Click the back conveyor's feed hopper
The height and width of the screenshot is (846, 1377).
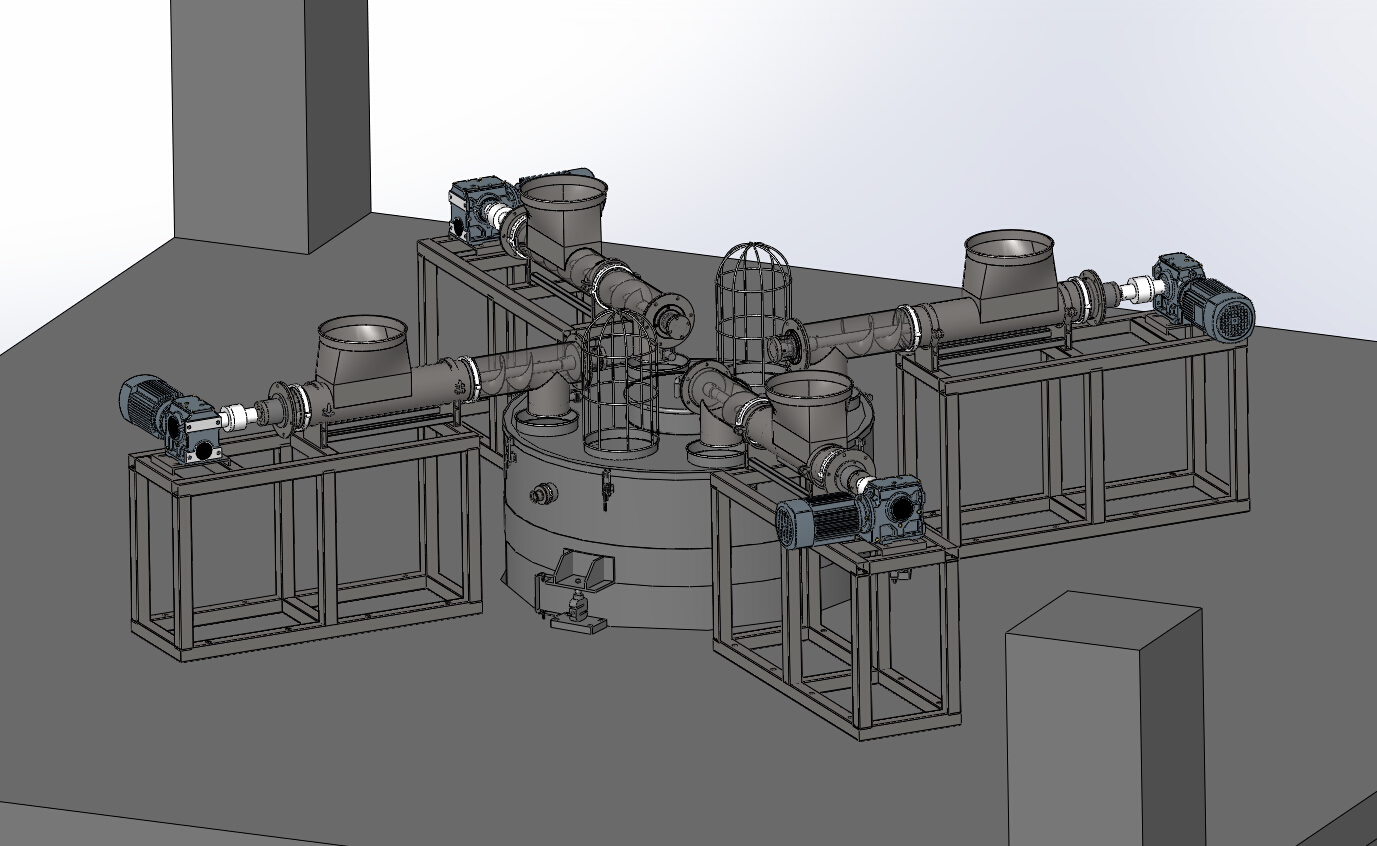pyautogui.click(x=562, y=216)
